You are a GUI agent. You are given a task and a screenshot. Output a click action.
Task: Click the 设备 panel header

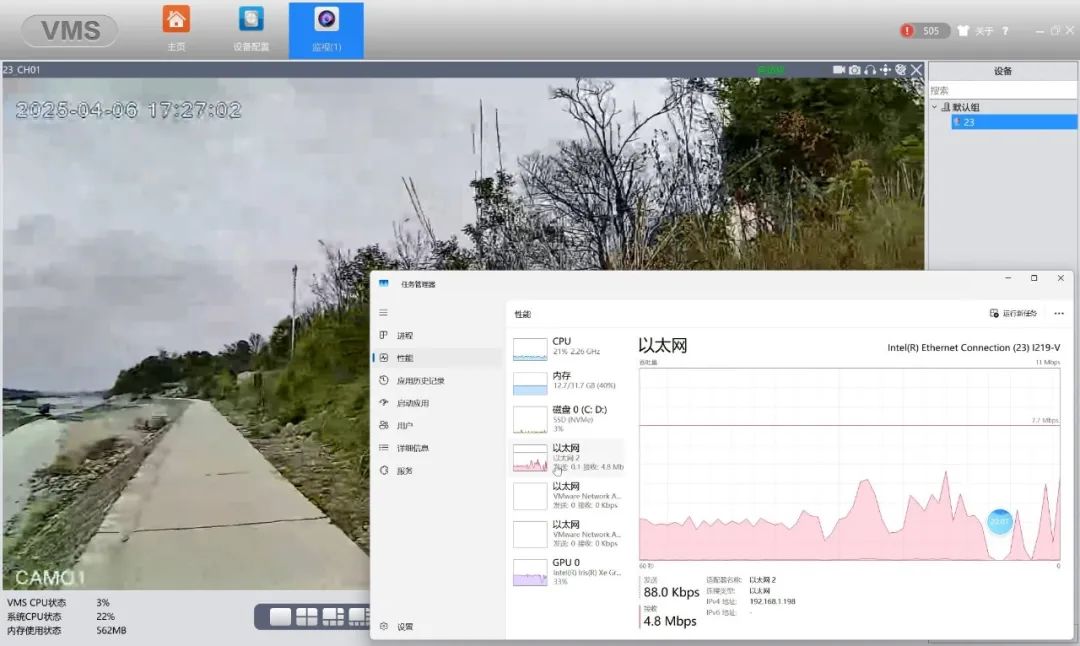(x=1003, y=71)
